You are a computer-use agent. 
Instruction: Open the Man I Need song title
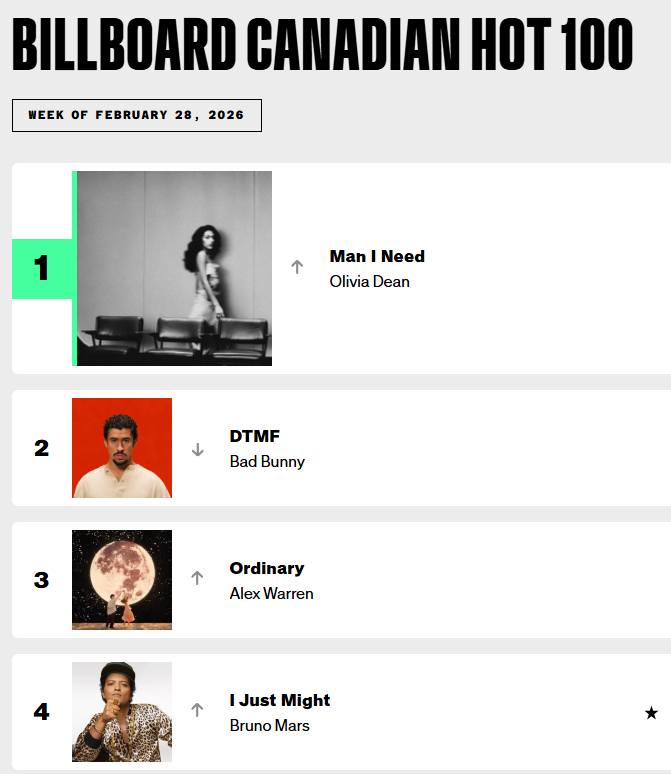coord(377,256)
